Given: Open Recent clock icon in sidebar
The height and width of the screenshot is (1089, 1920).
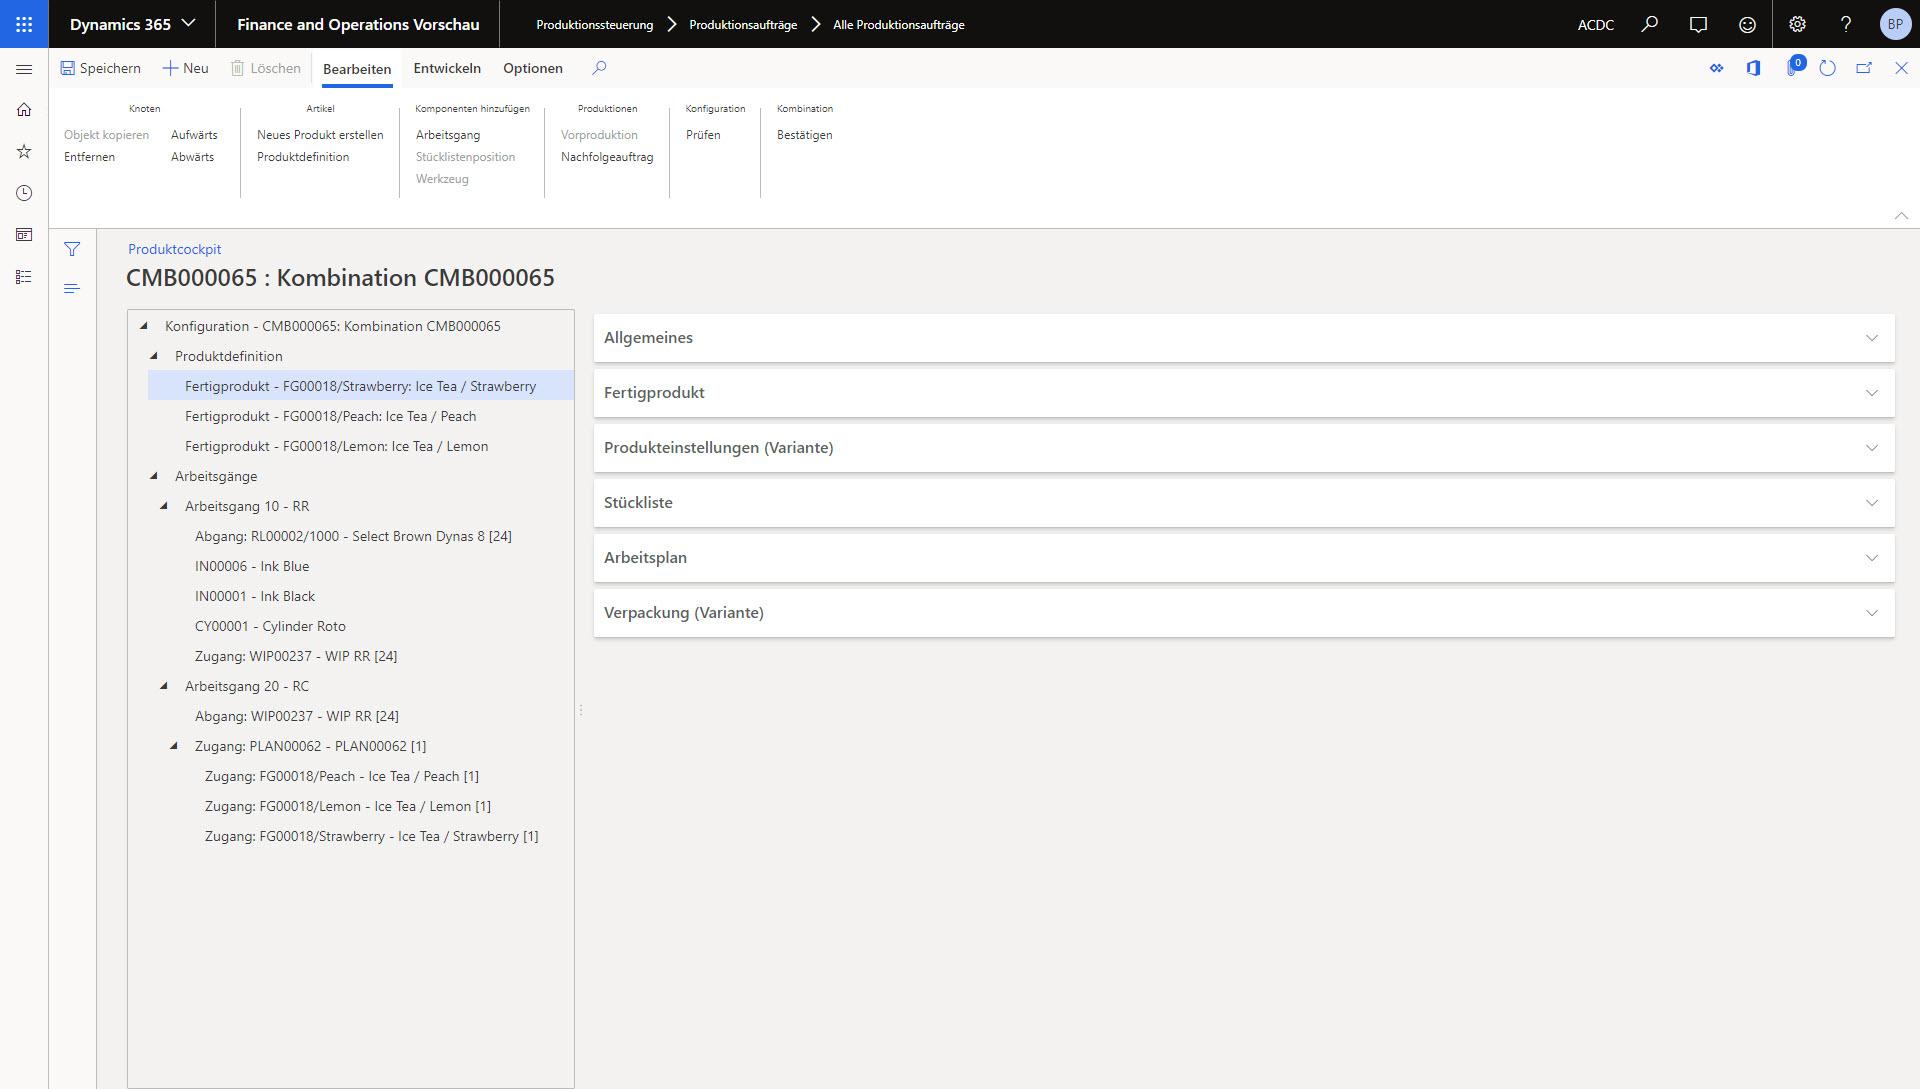Looking at the screenshot, I should point(24,193).
